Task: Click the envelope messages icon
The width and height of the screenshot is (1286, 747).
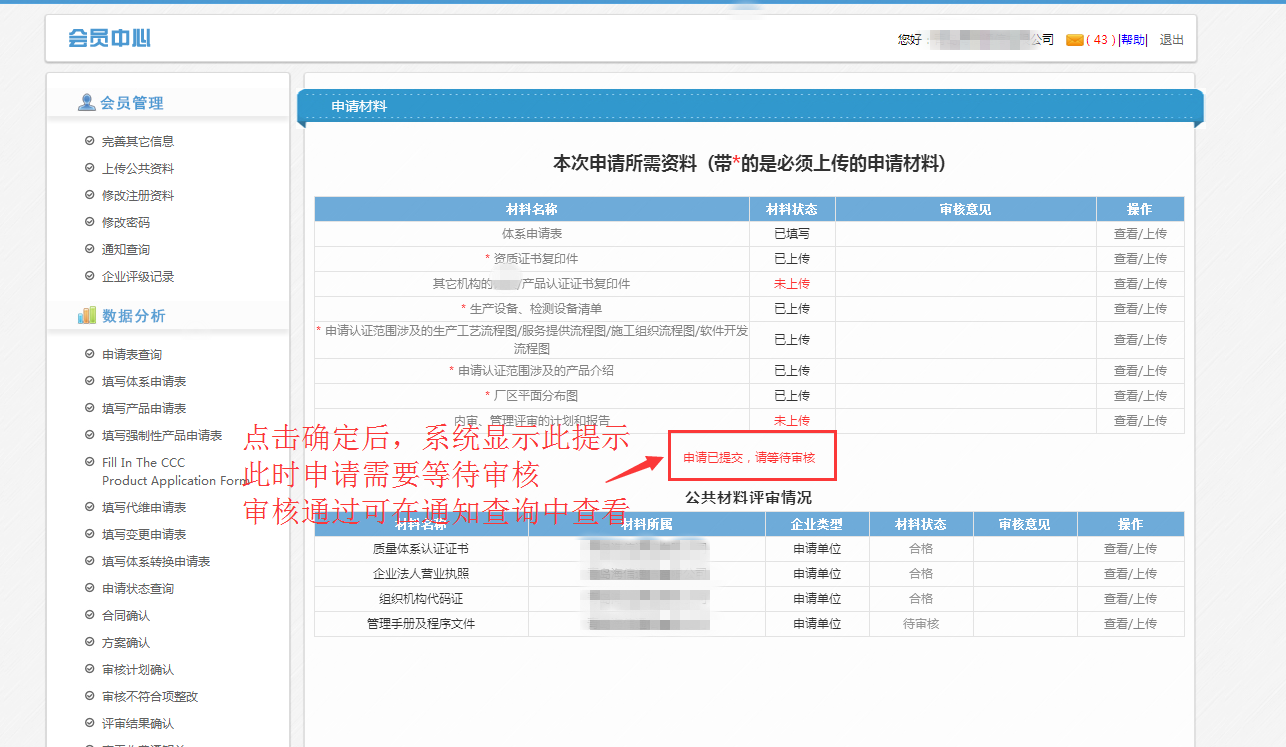Action: [x=1074, y=40]
